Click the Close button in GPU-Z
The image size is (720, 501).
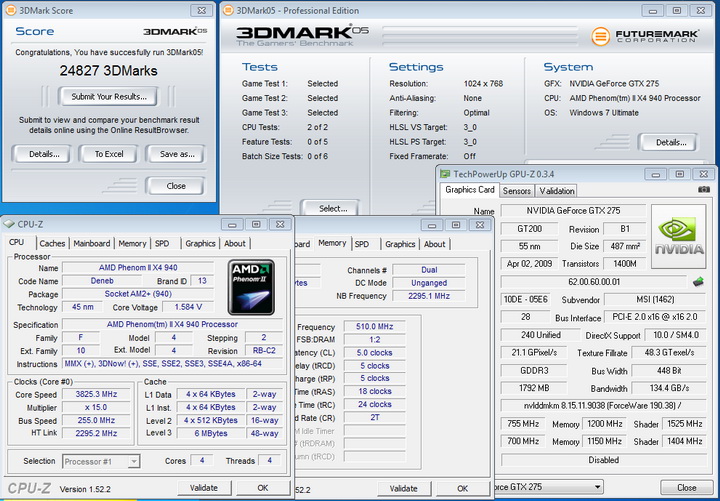tap(686, 487)
